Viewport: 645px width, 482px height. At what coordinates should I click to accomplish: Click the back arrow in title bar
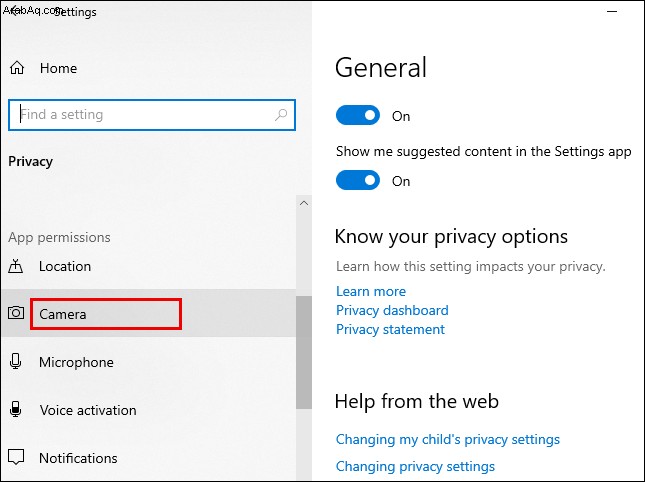pos(12,11)
